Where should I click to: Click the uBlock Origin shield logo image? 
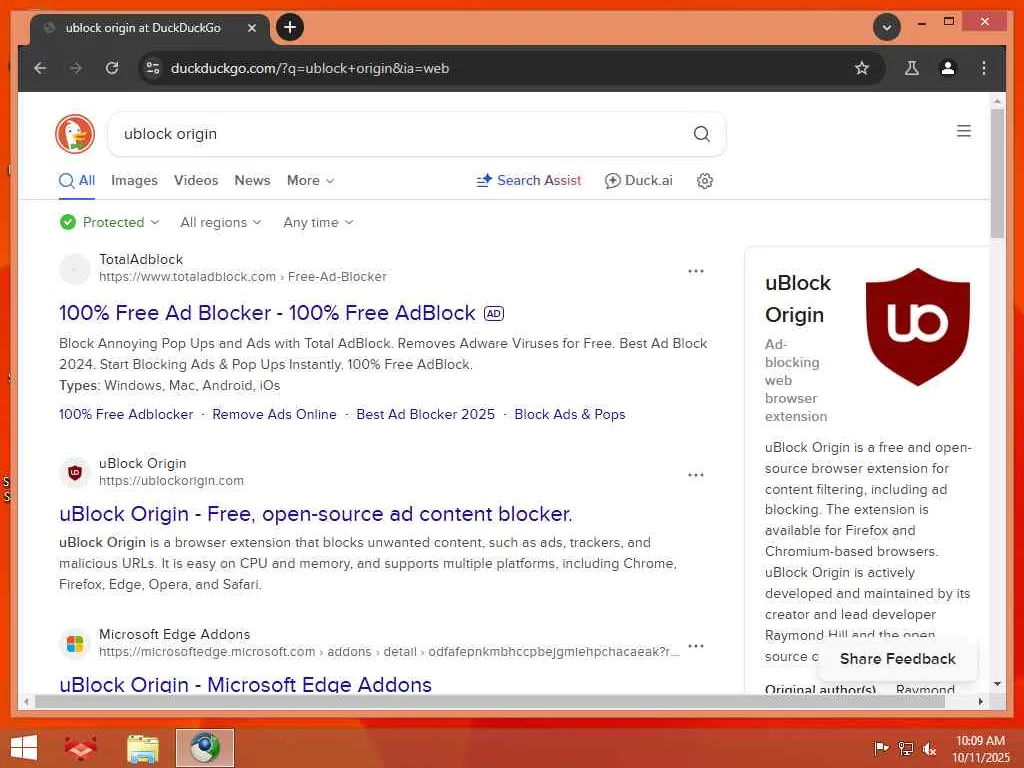(918, 327)
